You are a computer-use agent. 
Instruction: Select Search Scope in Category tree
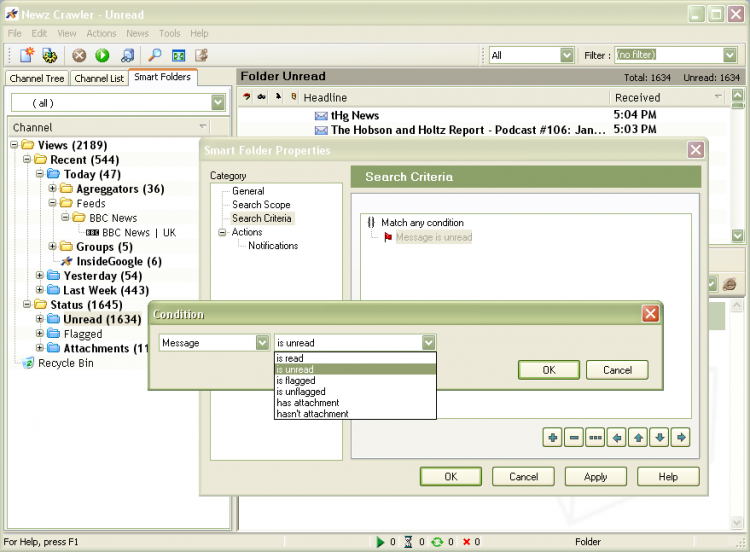point(261,205)
